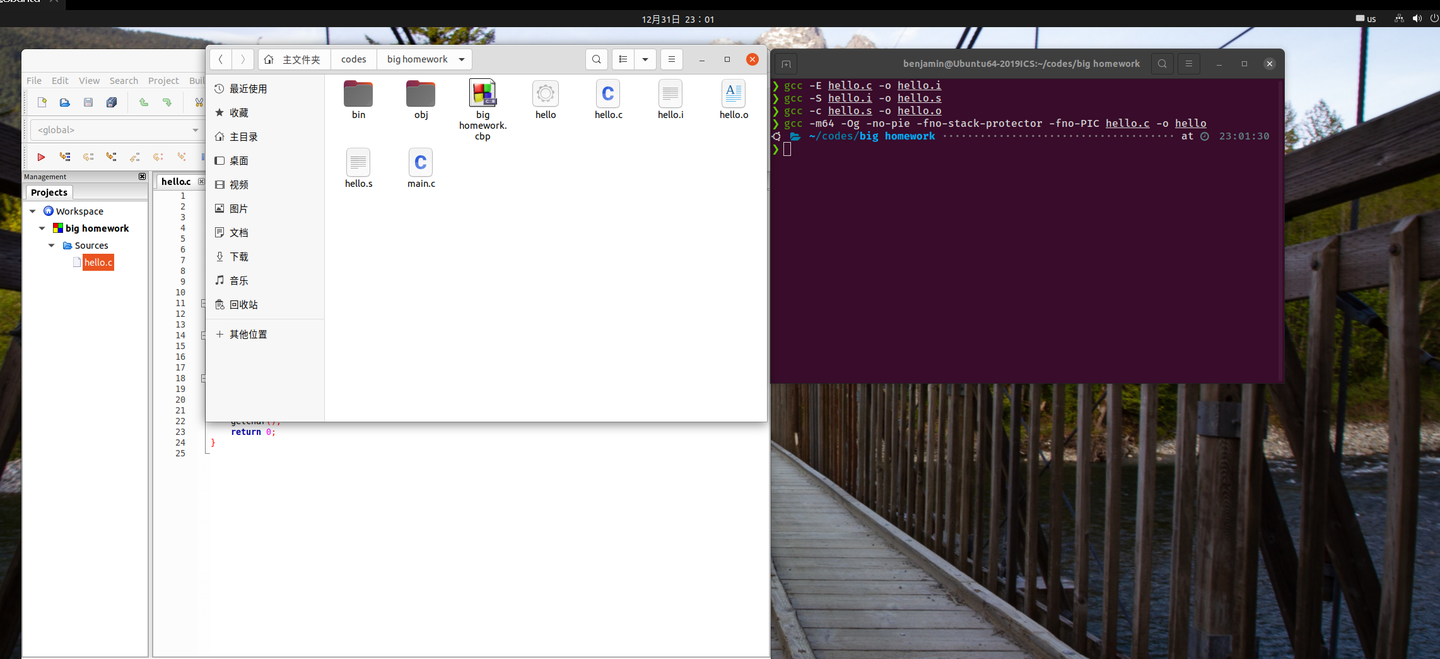Open File menu in Code::Blocks
This screenshot has width=1440, height=659.
coord(34,81)
